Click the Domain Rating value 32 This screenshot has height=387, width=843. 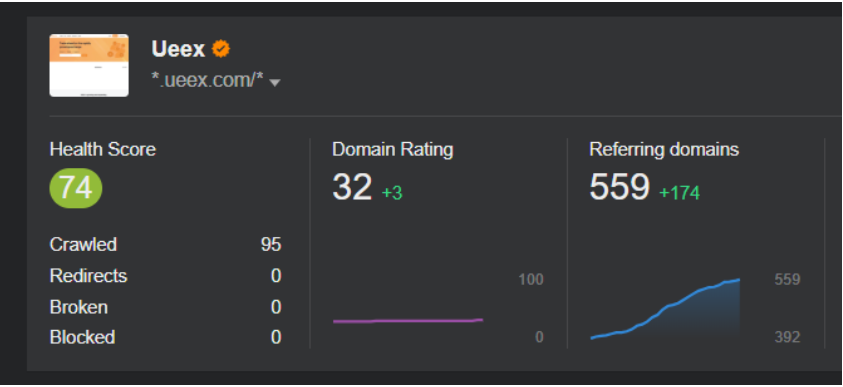pos(352,187)
